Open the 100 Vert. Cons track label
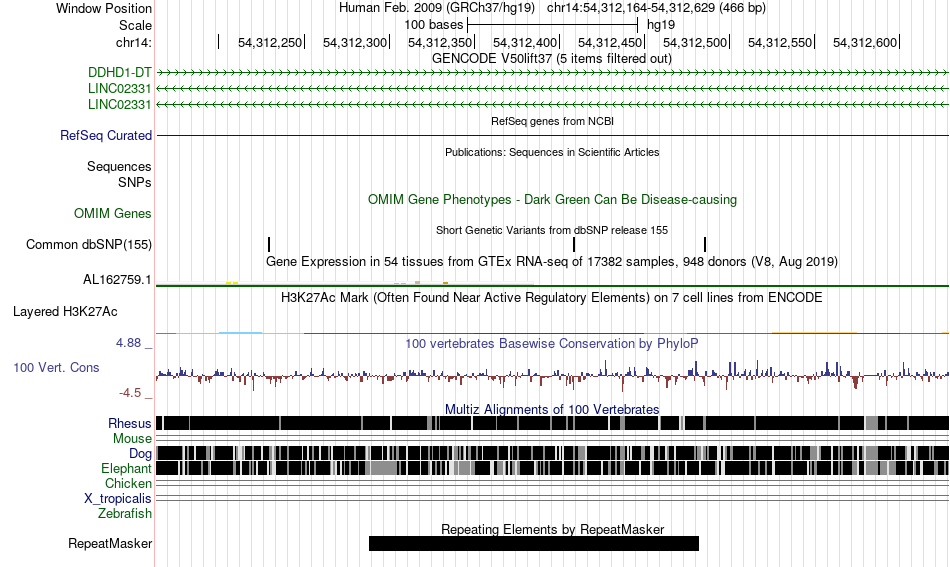This screenshot has width=950, height=567. 56,367
